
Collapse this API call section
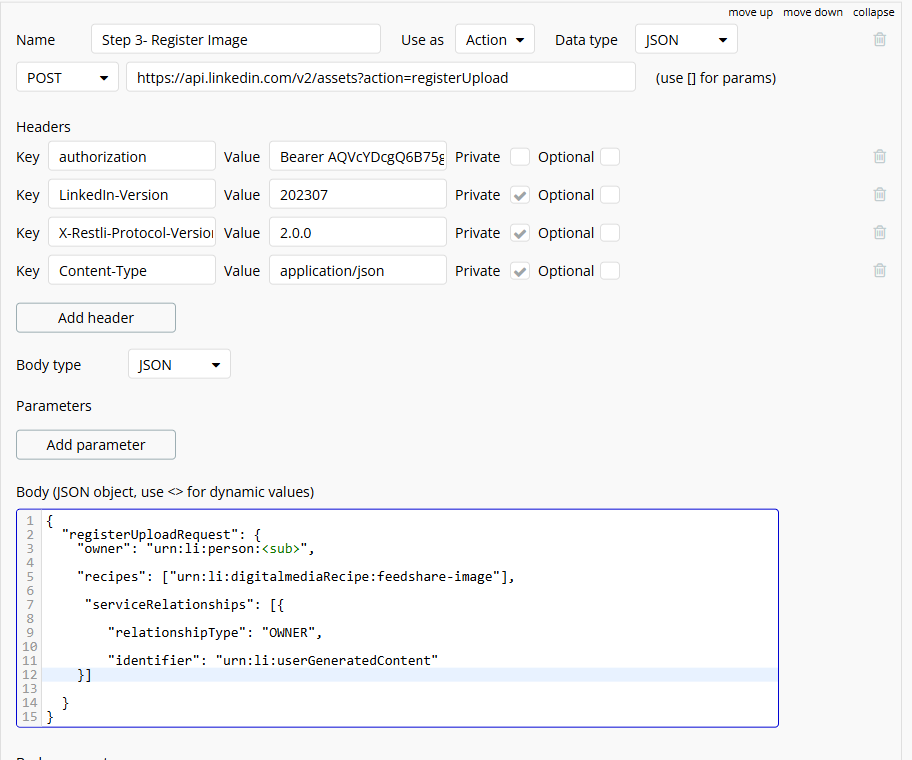pos(873,12)
